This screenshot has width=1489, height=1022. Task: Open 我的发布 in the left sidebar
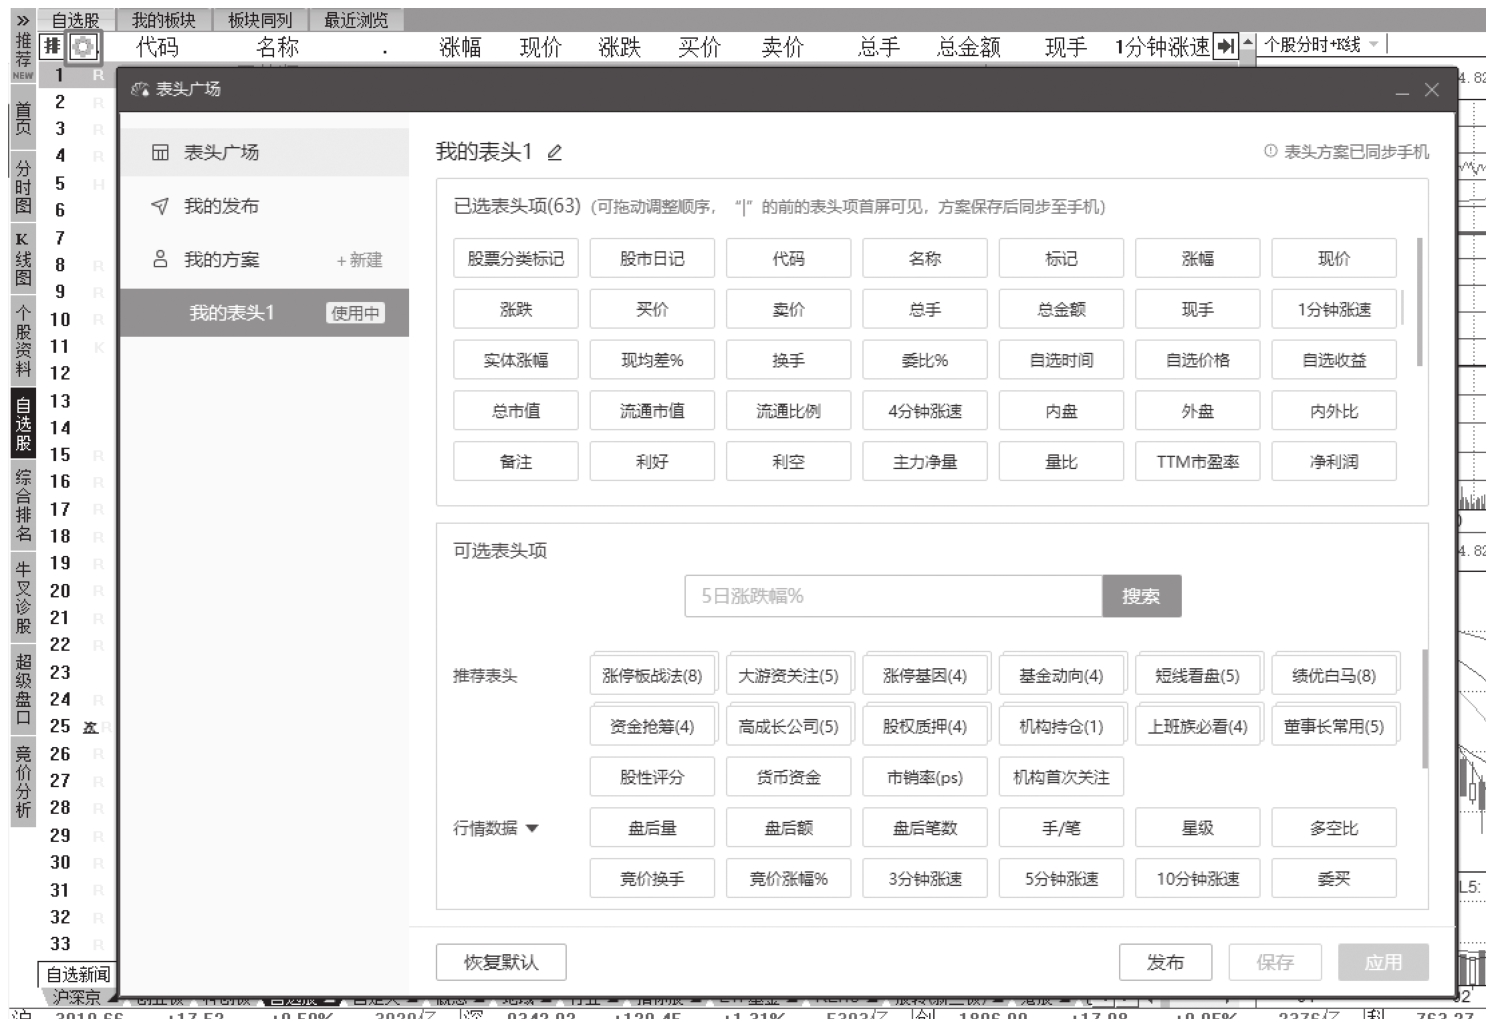[264, 206]
